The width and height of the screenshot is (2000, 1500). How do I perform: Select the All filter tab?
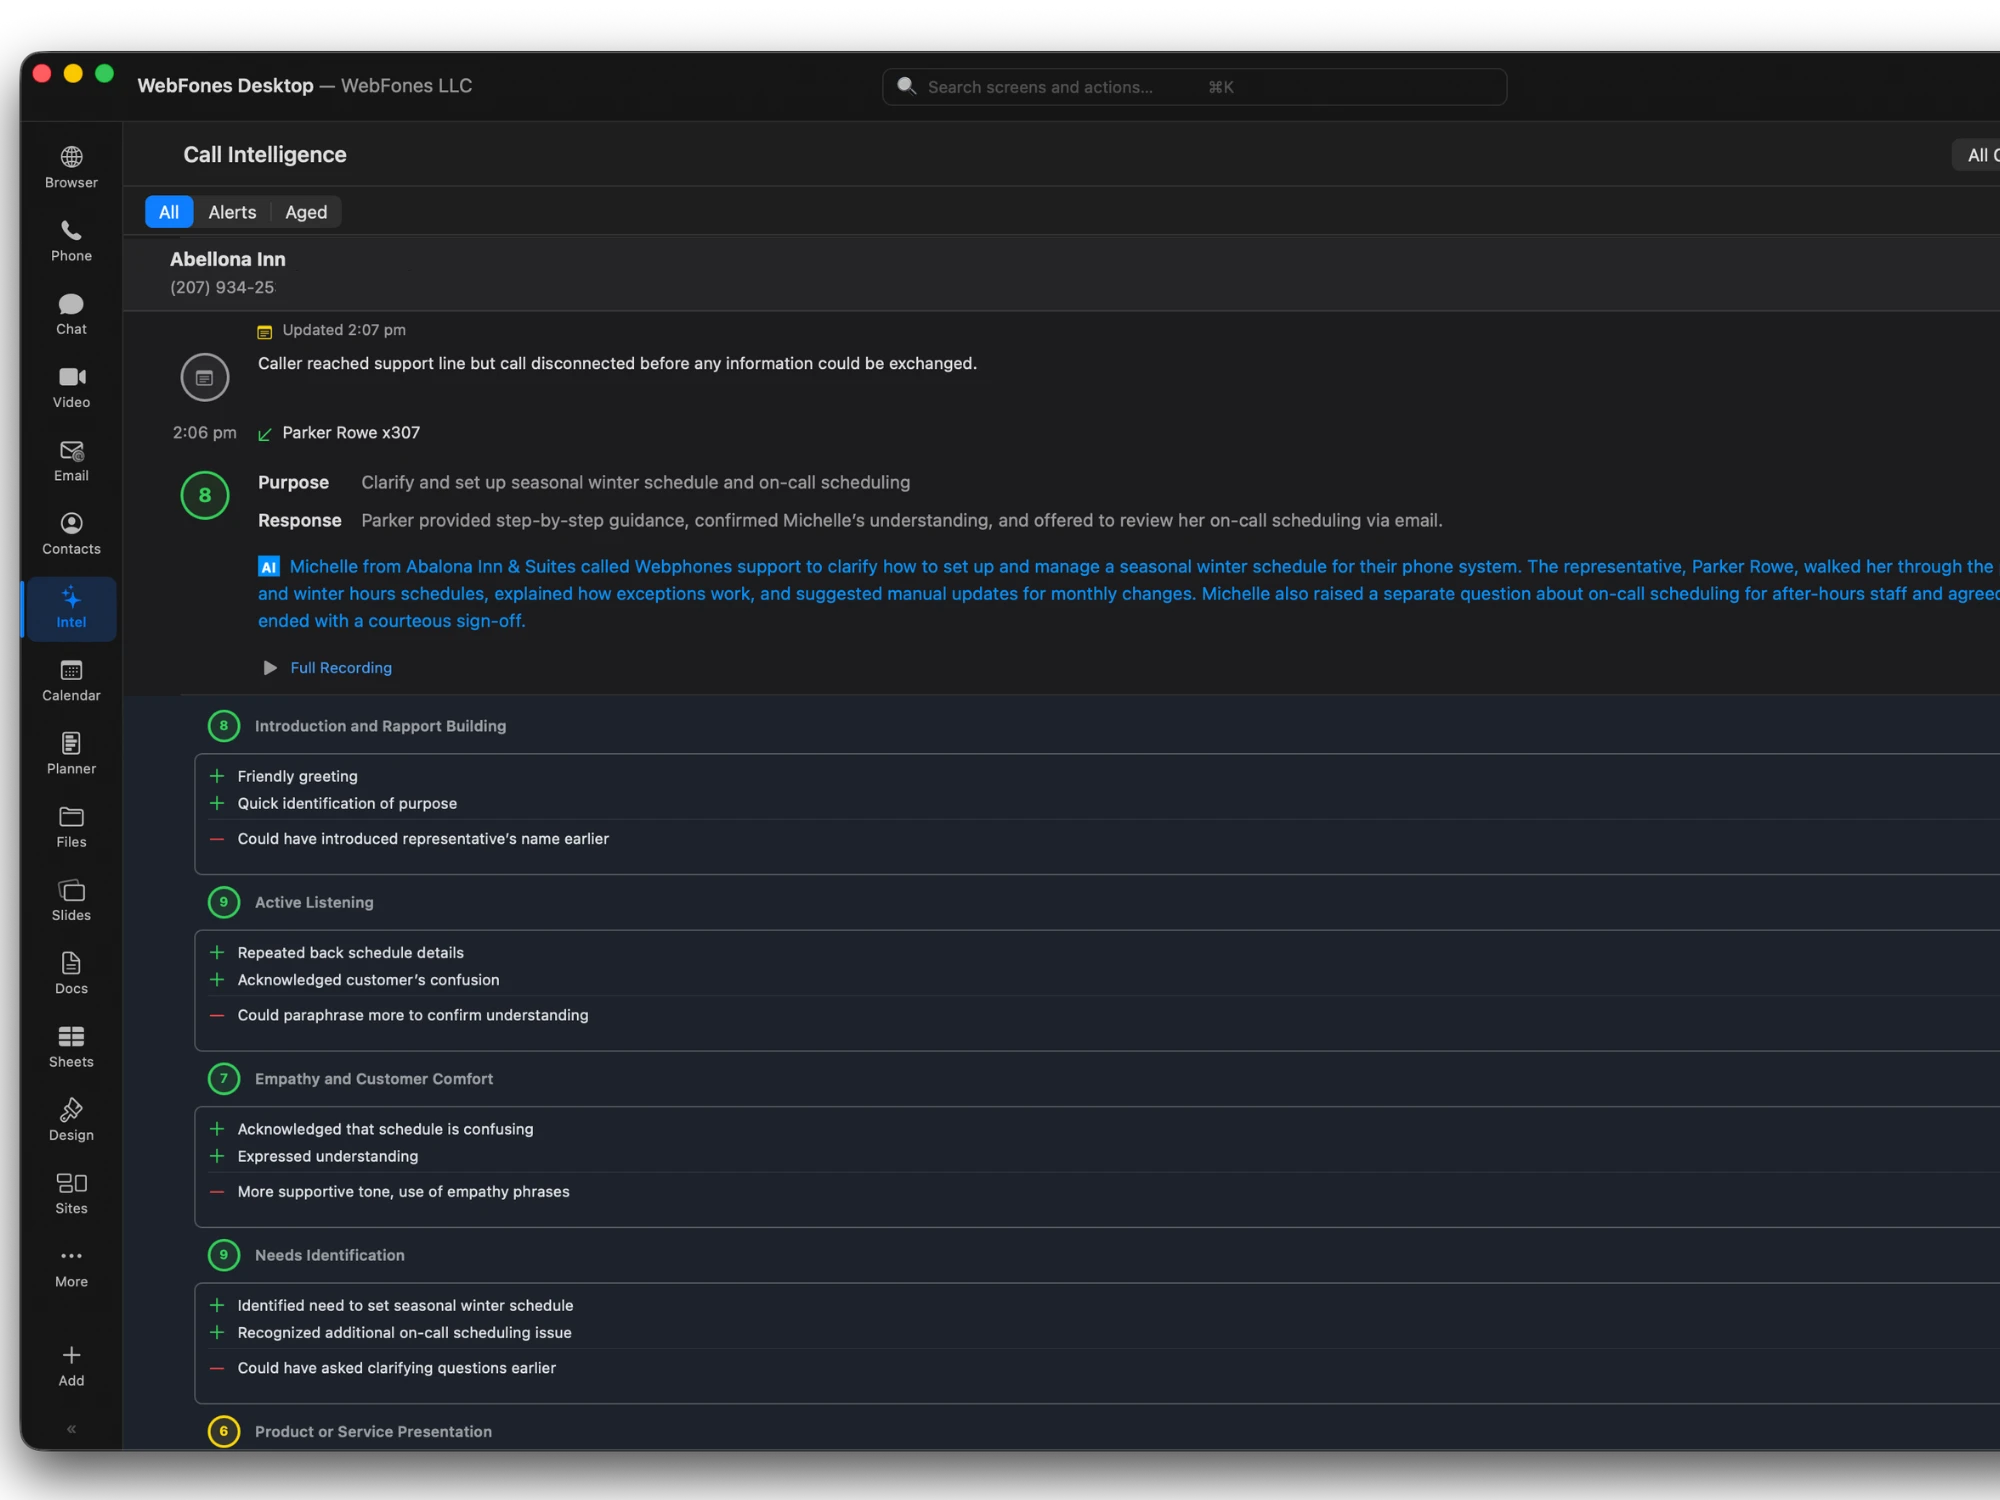point(169,212)
